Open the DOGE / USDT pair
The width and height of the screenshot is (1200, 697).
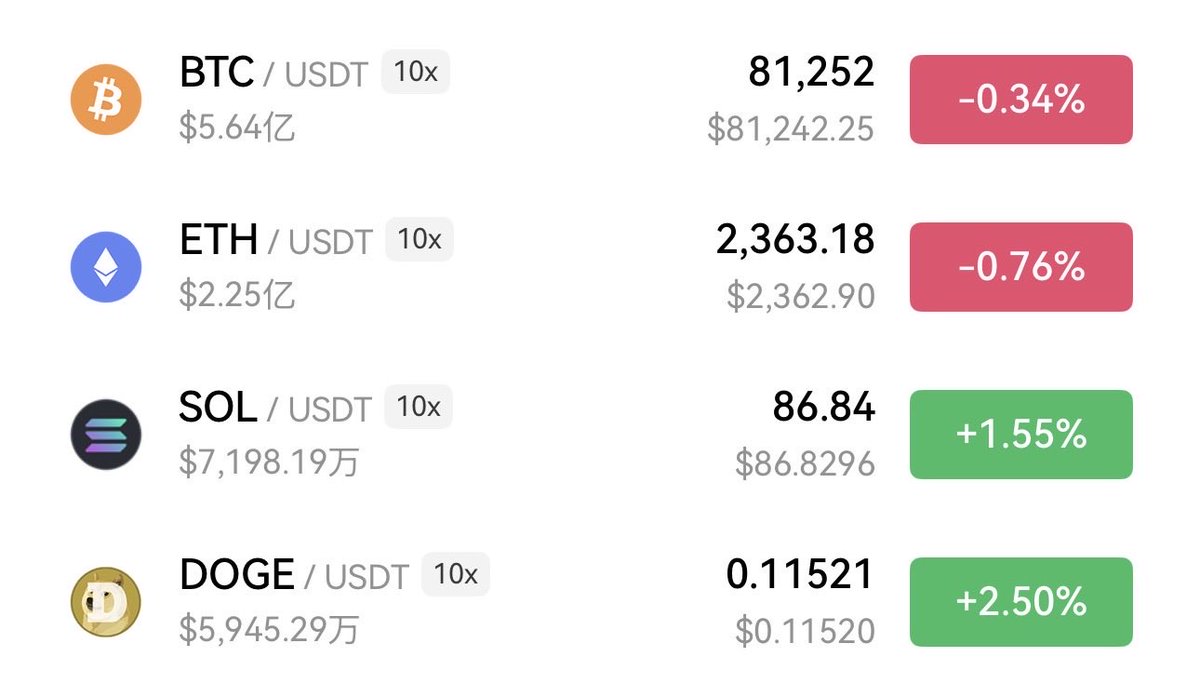[294, 575]
